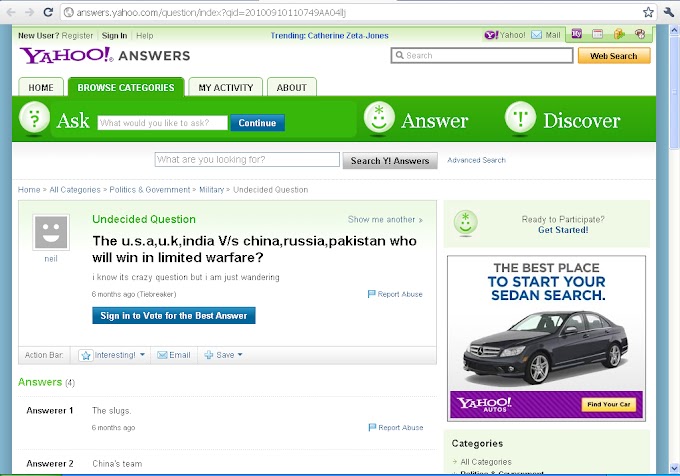Click All Categories in Categories sidebar

486,462
